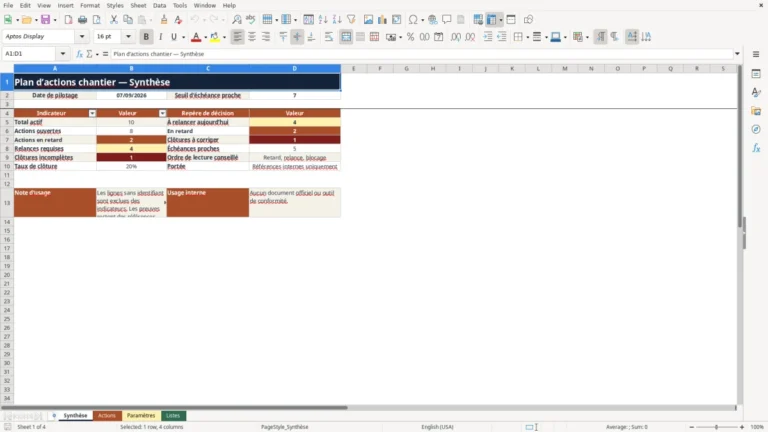768x432 pixels.
Task: Run the spelling check
Action: 251,20
